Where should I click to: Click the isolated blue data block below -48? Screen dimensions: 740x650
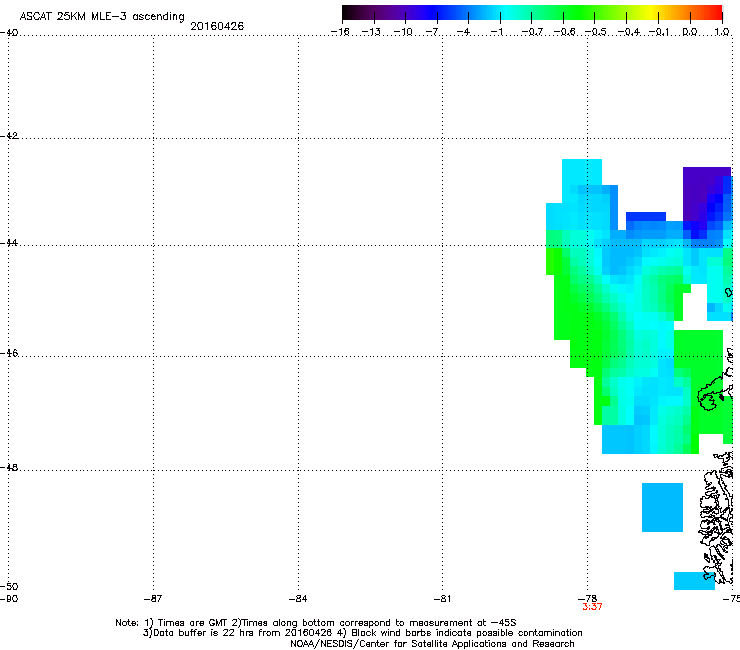pos(662,507)
